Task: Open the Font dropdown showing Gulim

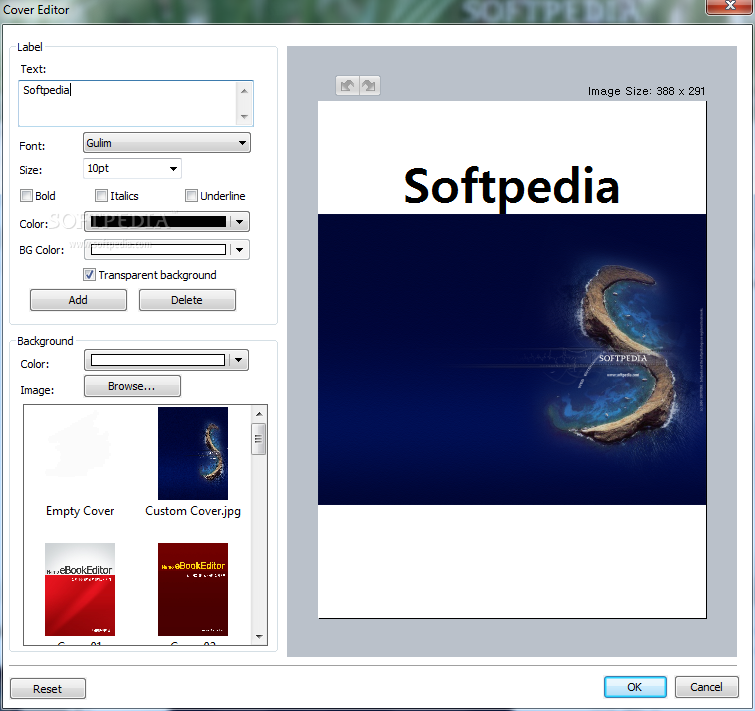Action: point(167,143)
